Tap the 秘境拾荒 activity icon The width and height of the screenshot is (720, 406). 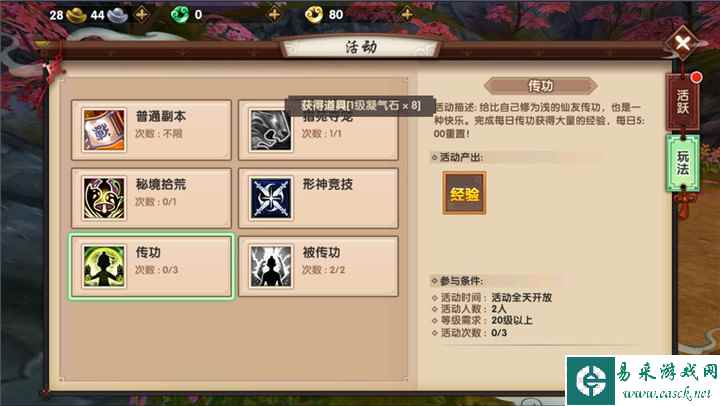(104, 198)
